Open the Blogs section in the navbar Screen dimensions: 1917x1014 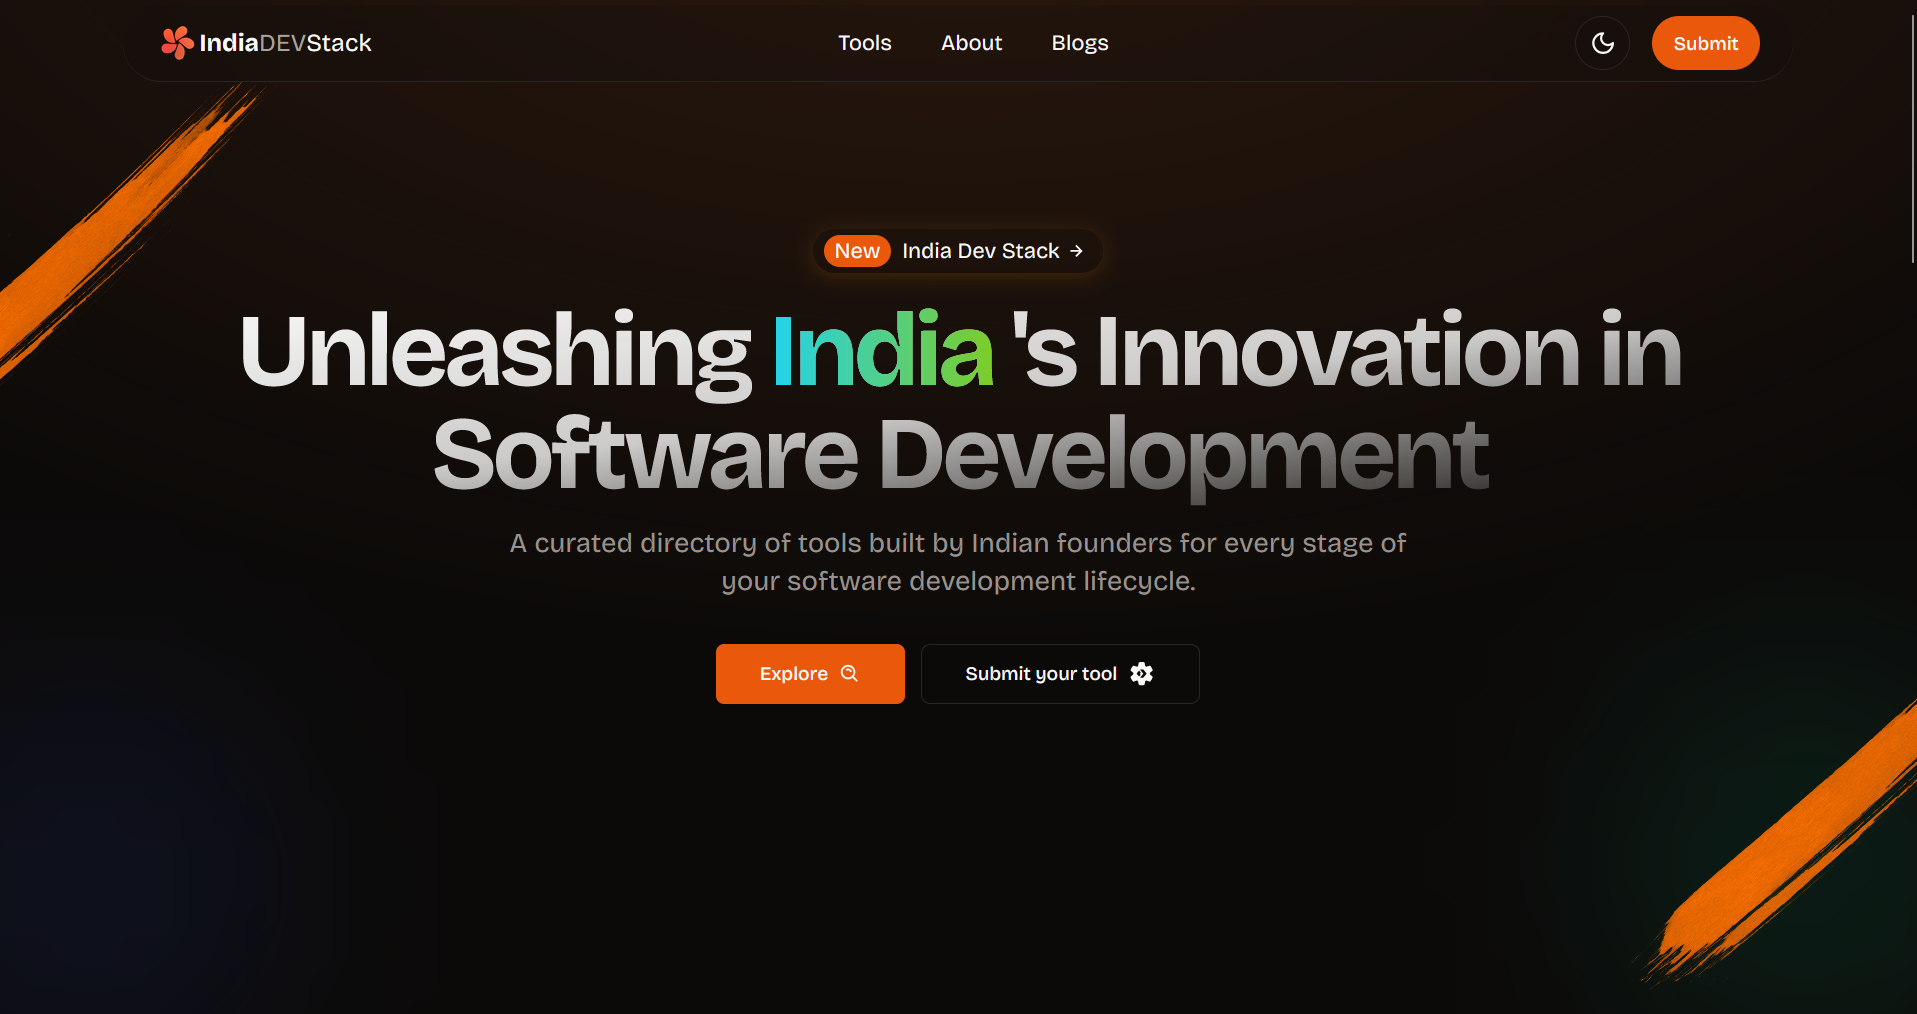(x=1079, y=43)
